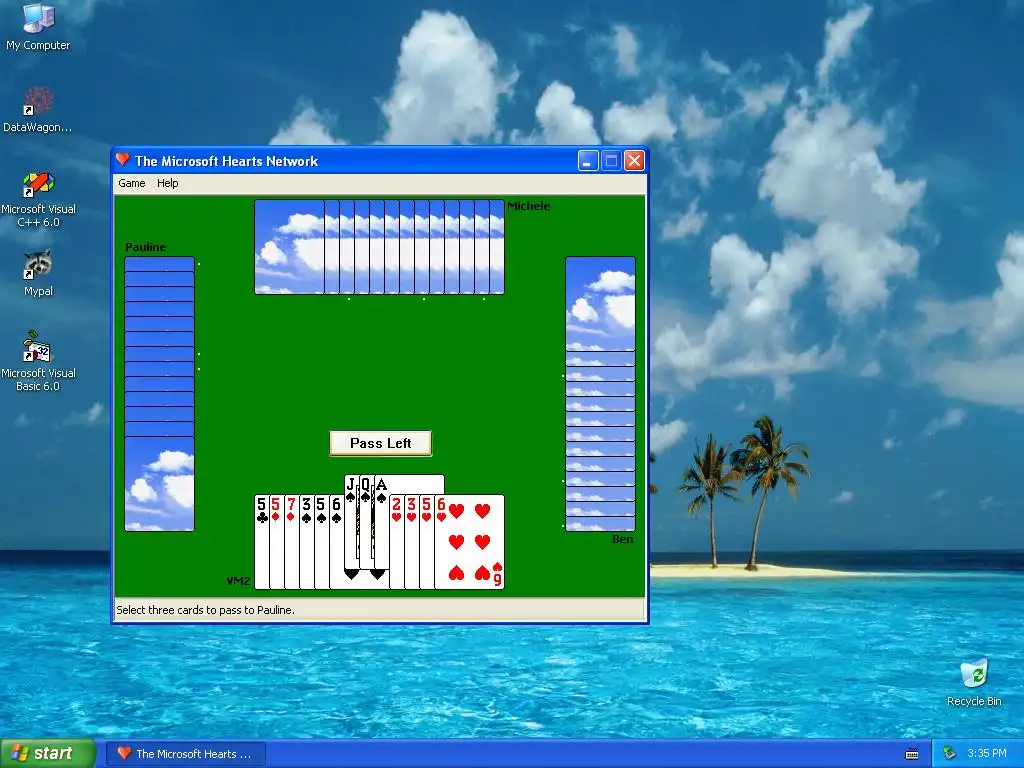Click the Pass Left button
Screen dimensions: 1024x768
[381, 443]
